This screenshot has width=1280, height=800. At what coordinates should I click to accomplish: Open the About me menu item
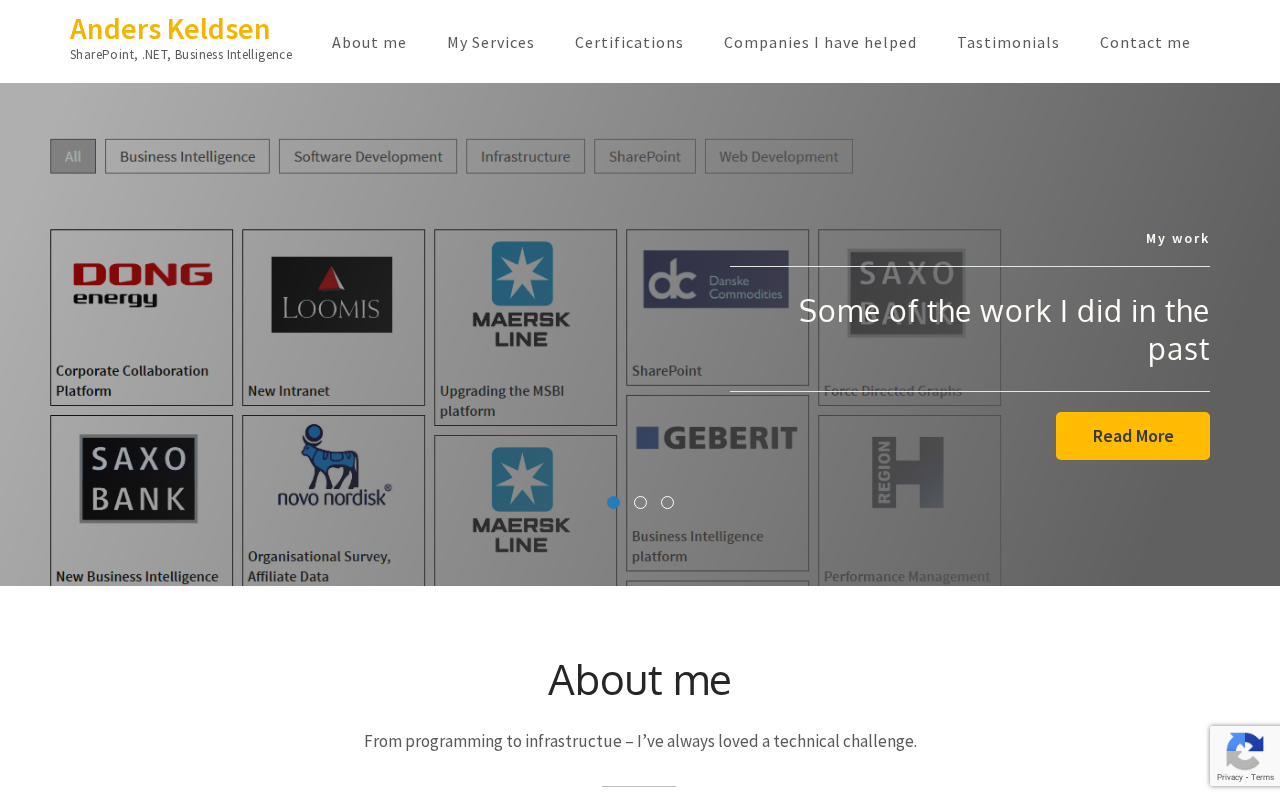(369, 42)
